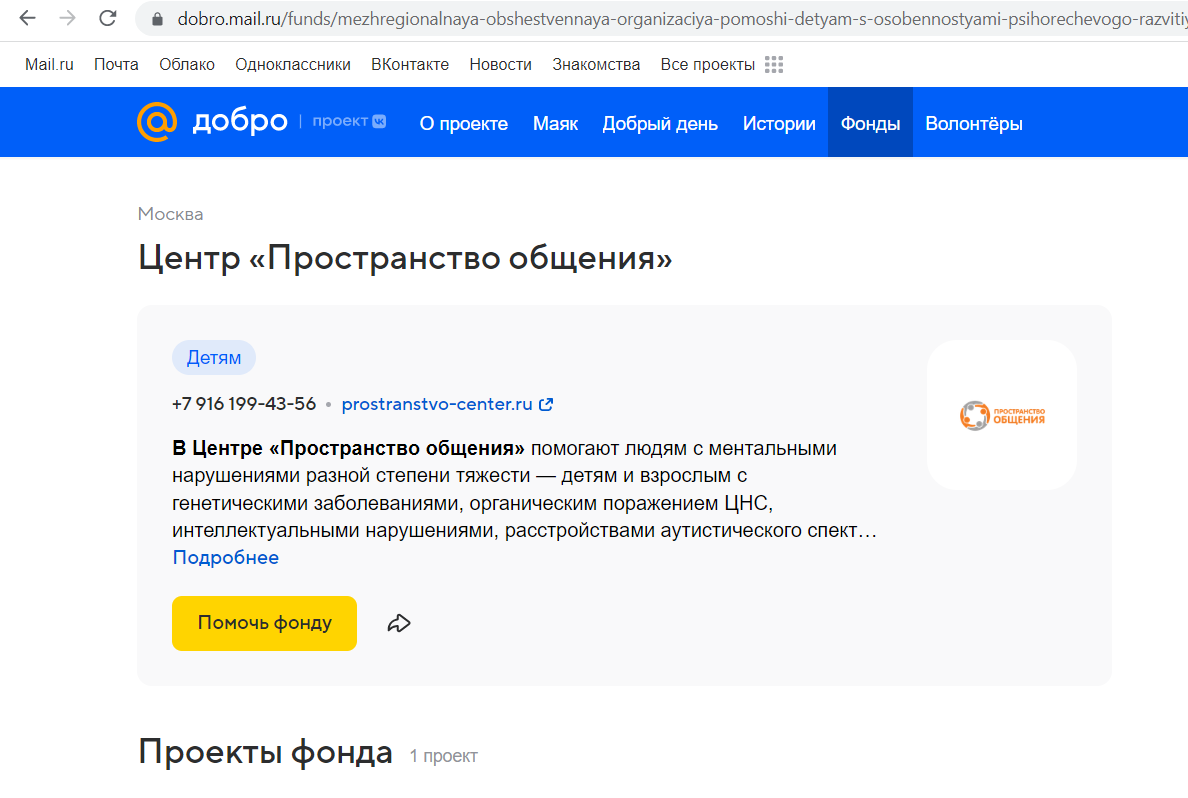The height and width of the screenshot is (798, 1188).
Task: Open Новости link
Action: (x=500, y=64)
